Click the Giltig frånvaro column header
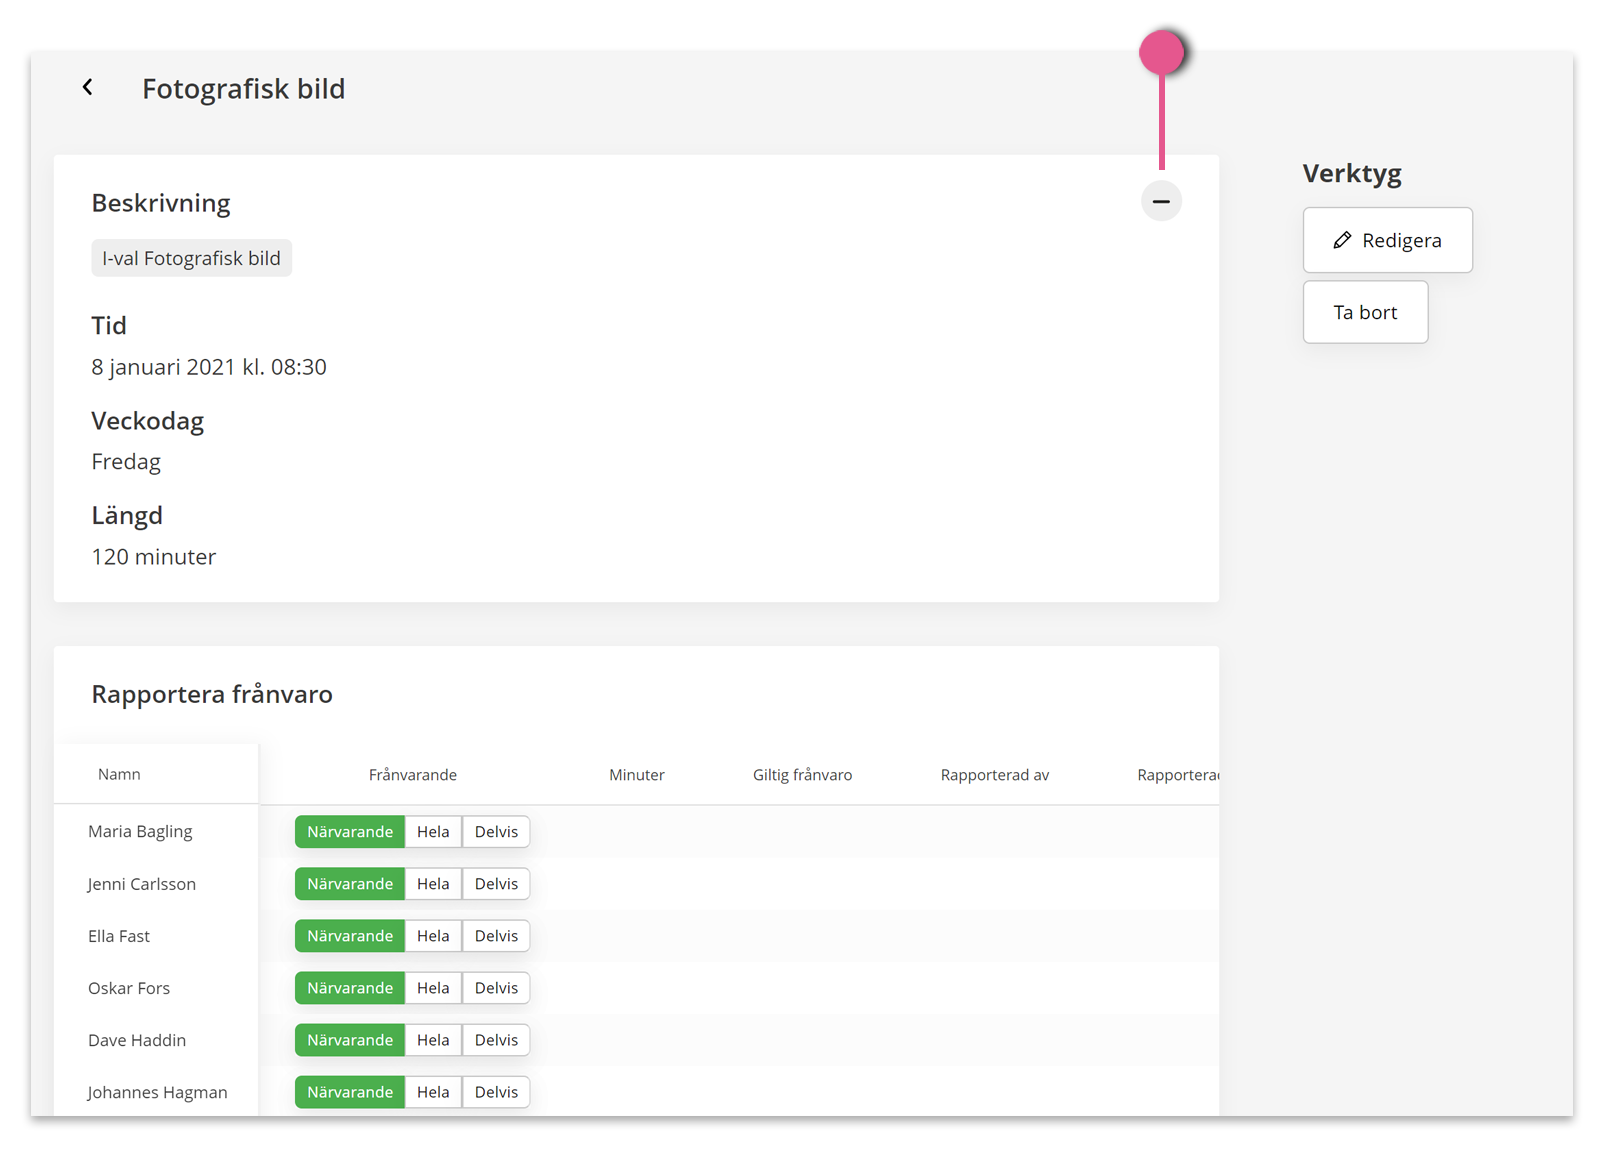This screenshot has height=1161, width=1617. point(803,775)
